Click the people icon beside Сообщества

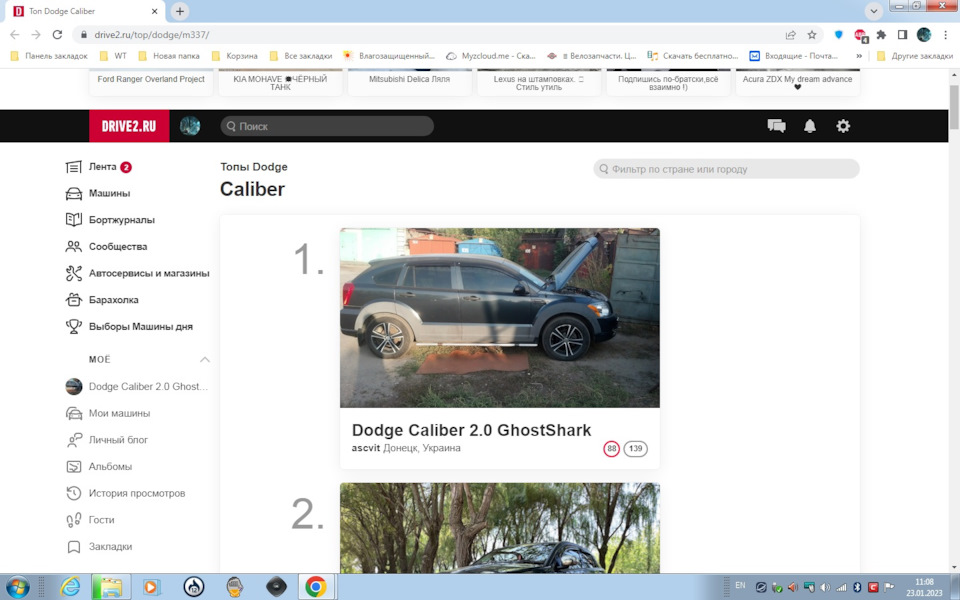pyautogui.click(x=73, y=247)
